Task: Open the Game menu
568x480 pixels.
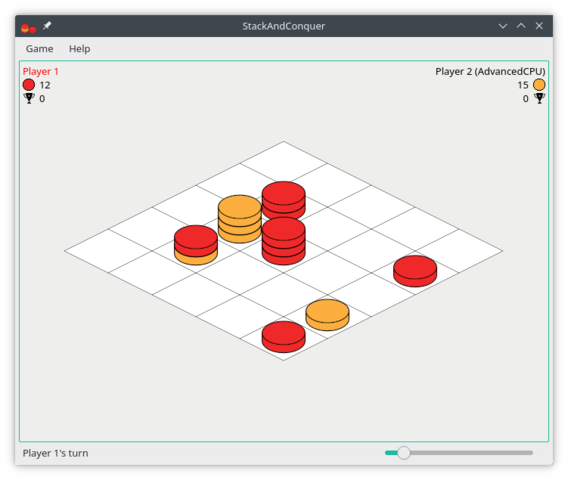Action: [x=39, y=49]
